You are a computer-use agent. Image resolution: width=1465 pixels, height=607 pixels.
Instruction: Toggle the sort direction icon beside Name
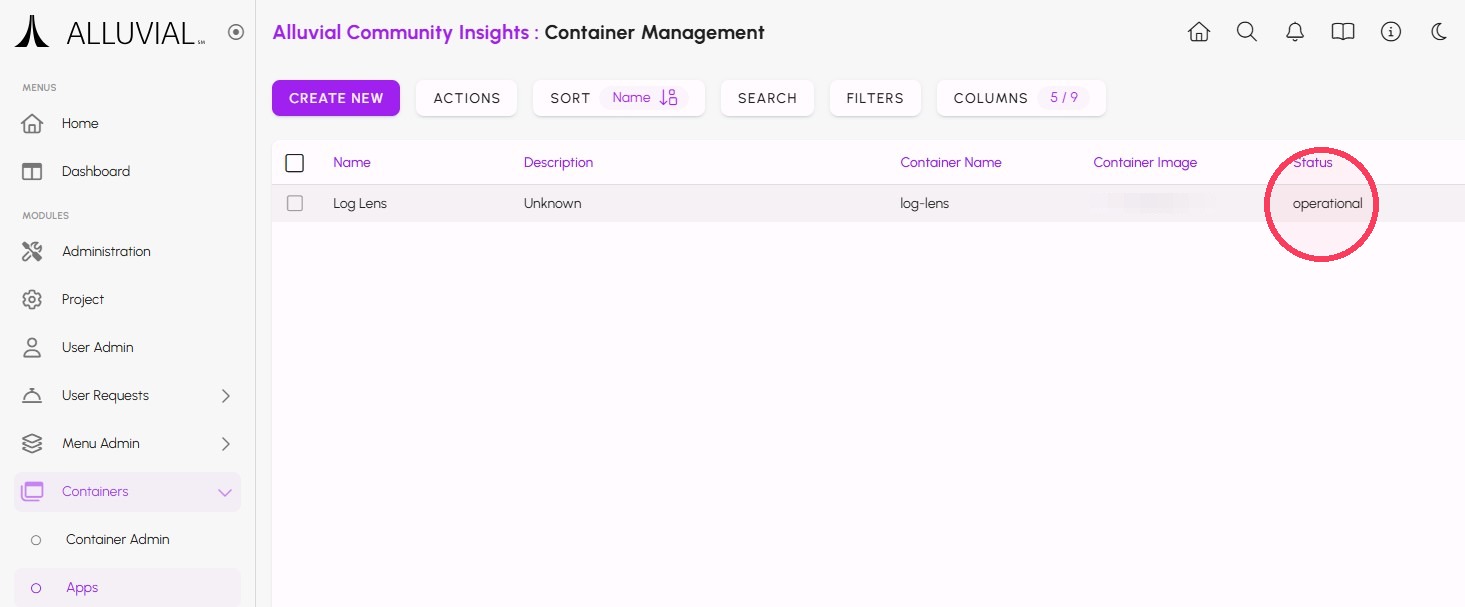point(669,98)
